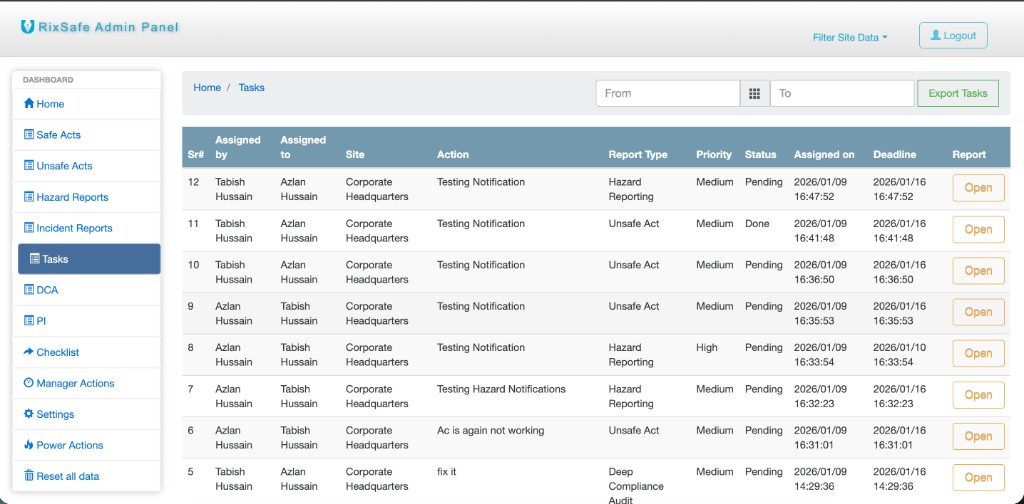Screen dimensions: 1024x504
Task: Click the 'fix it' action text
Action: tap(447, 471)
